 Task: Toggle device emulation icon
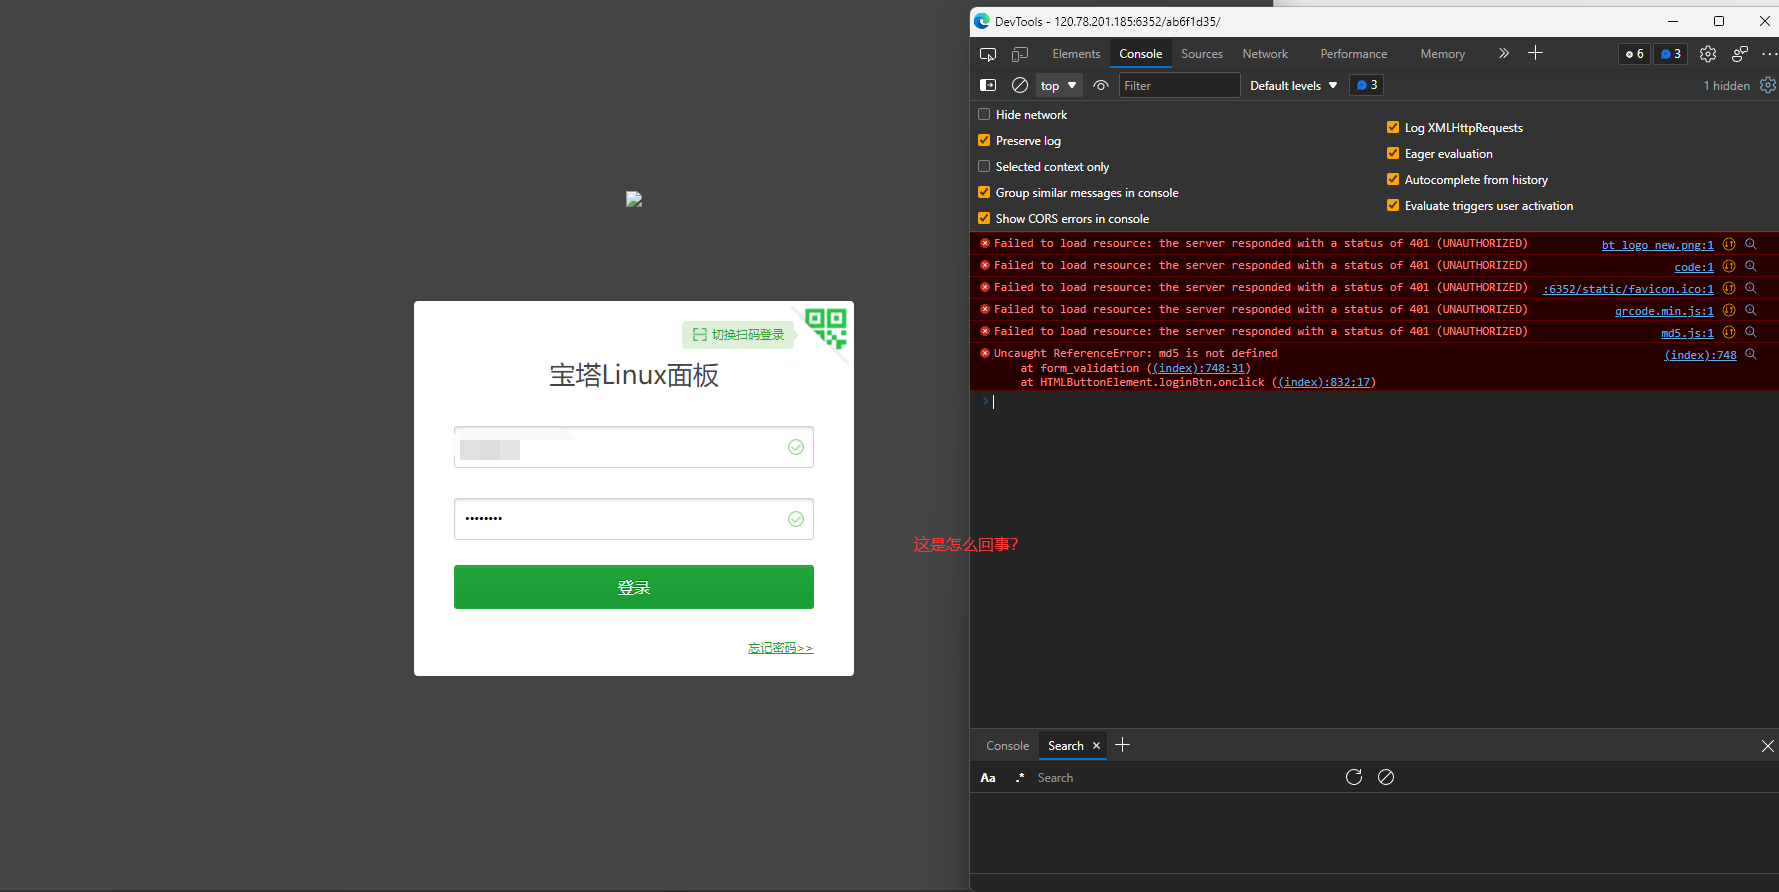pos(1020,54)
